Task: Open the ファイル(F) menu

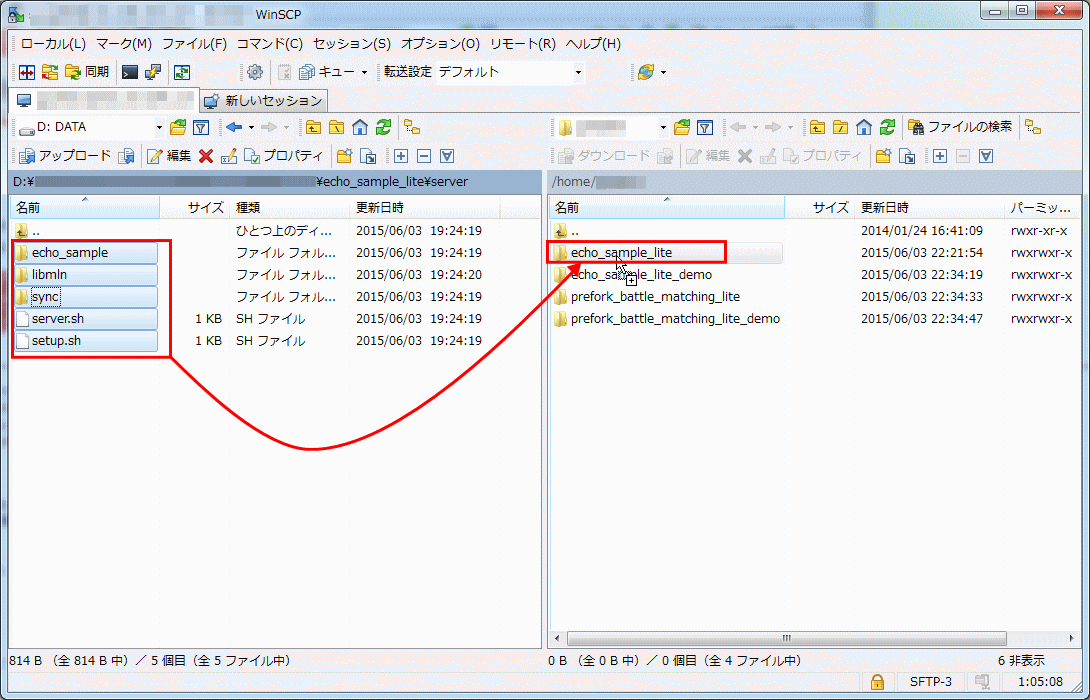Action: 195,44
